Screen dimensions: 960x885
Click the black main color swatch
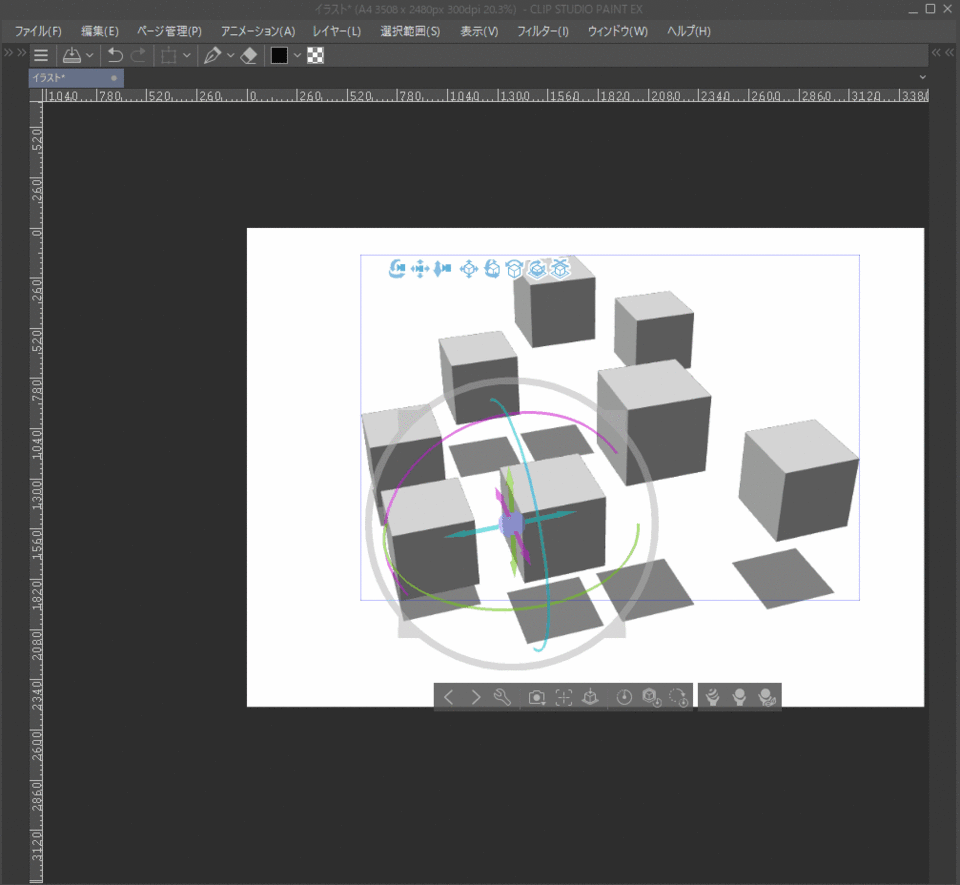[x=279, y=56]
